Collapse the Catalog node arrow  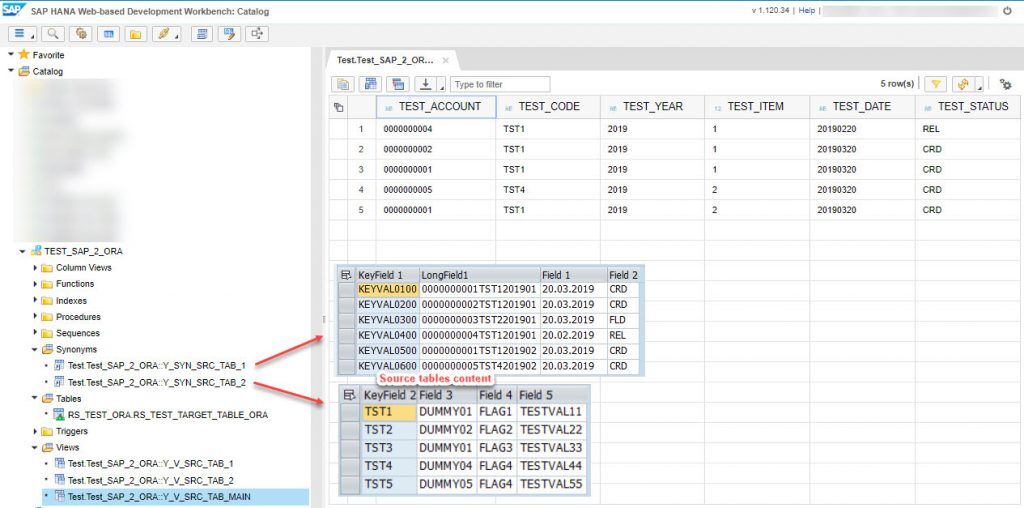(x=11, y=71)
